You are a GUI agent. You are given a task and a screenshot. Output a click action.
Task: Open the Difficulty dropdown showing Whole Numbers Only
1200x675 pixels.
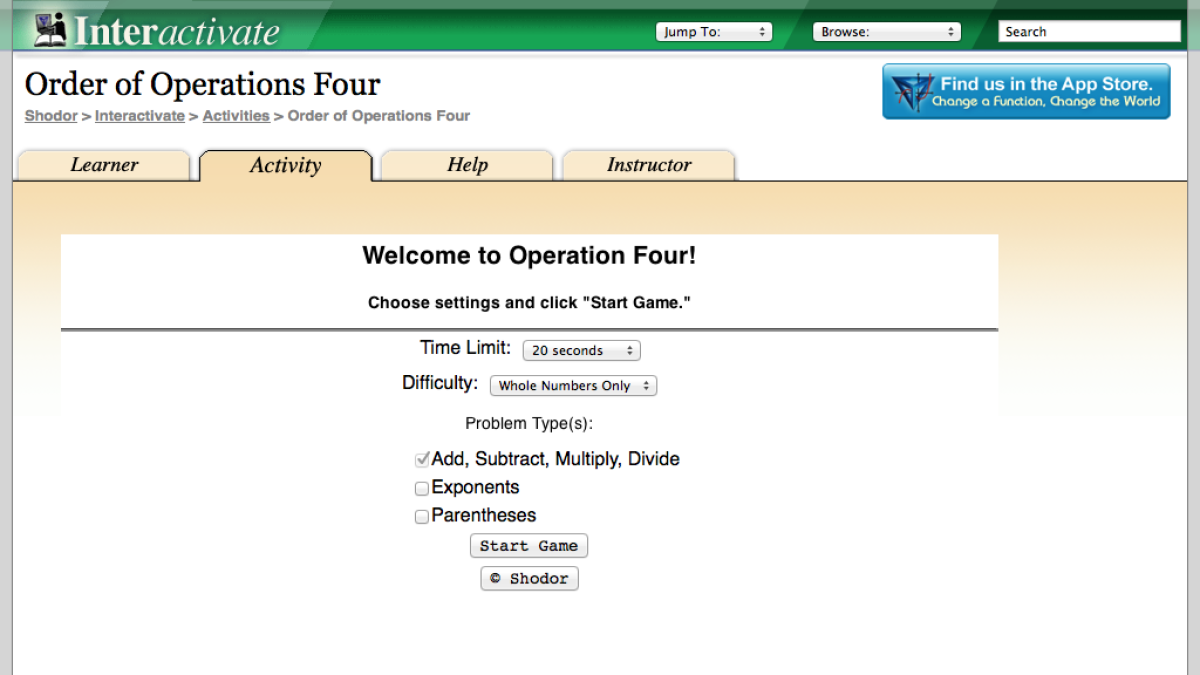pos(573,385)
